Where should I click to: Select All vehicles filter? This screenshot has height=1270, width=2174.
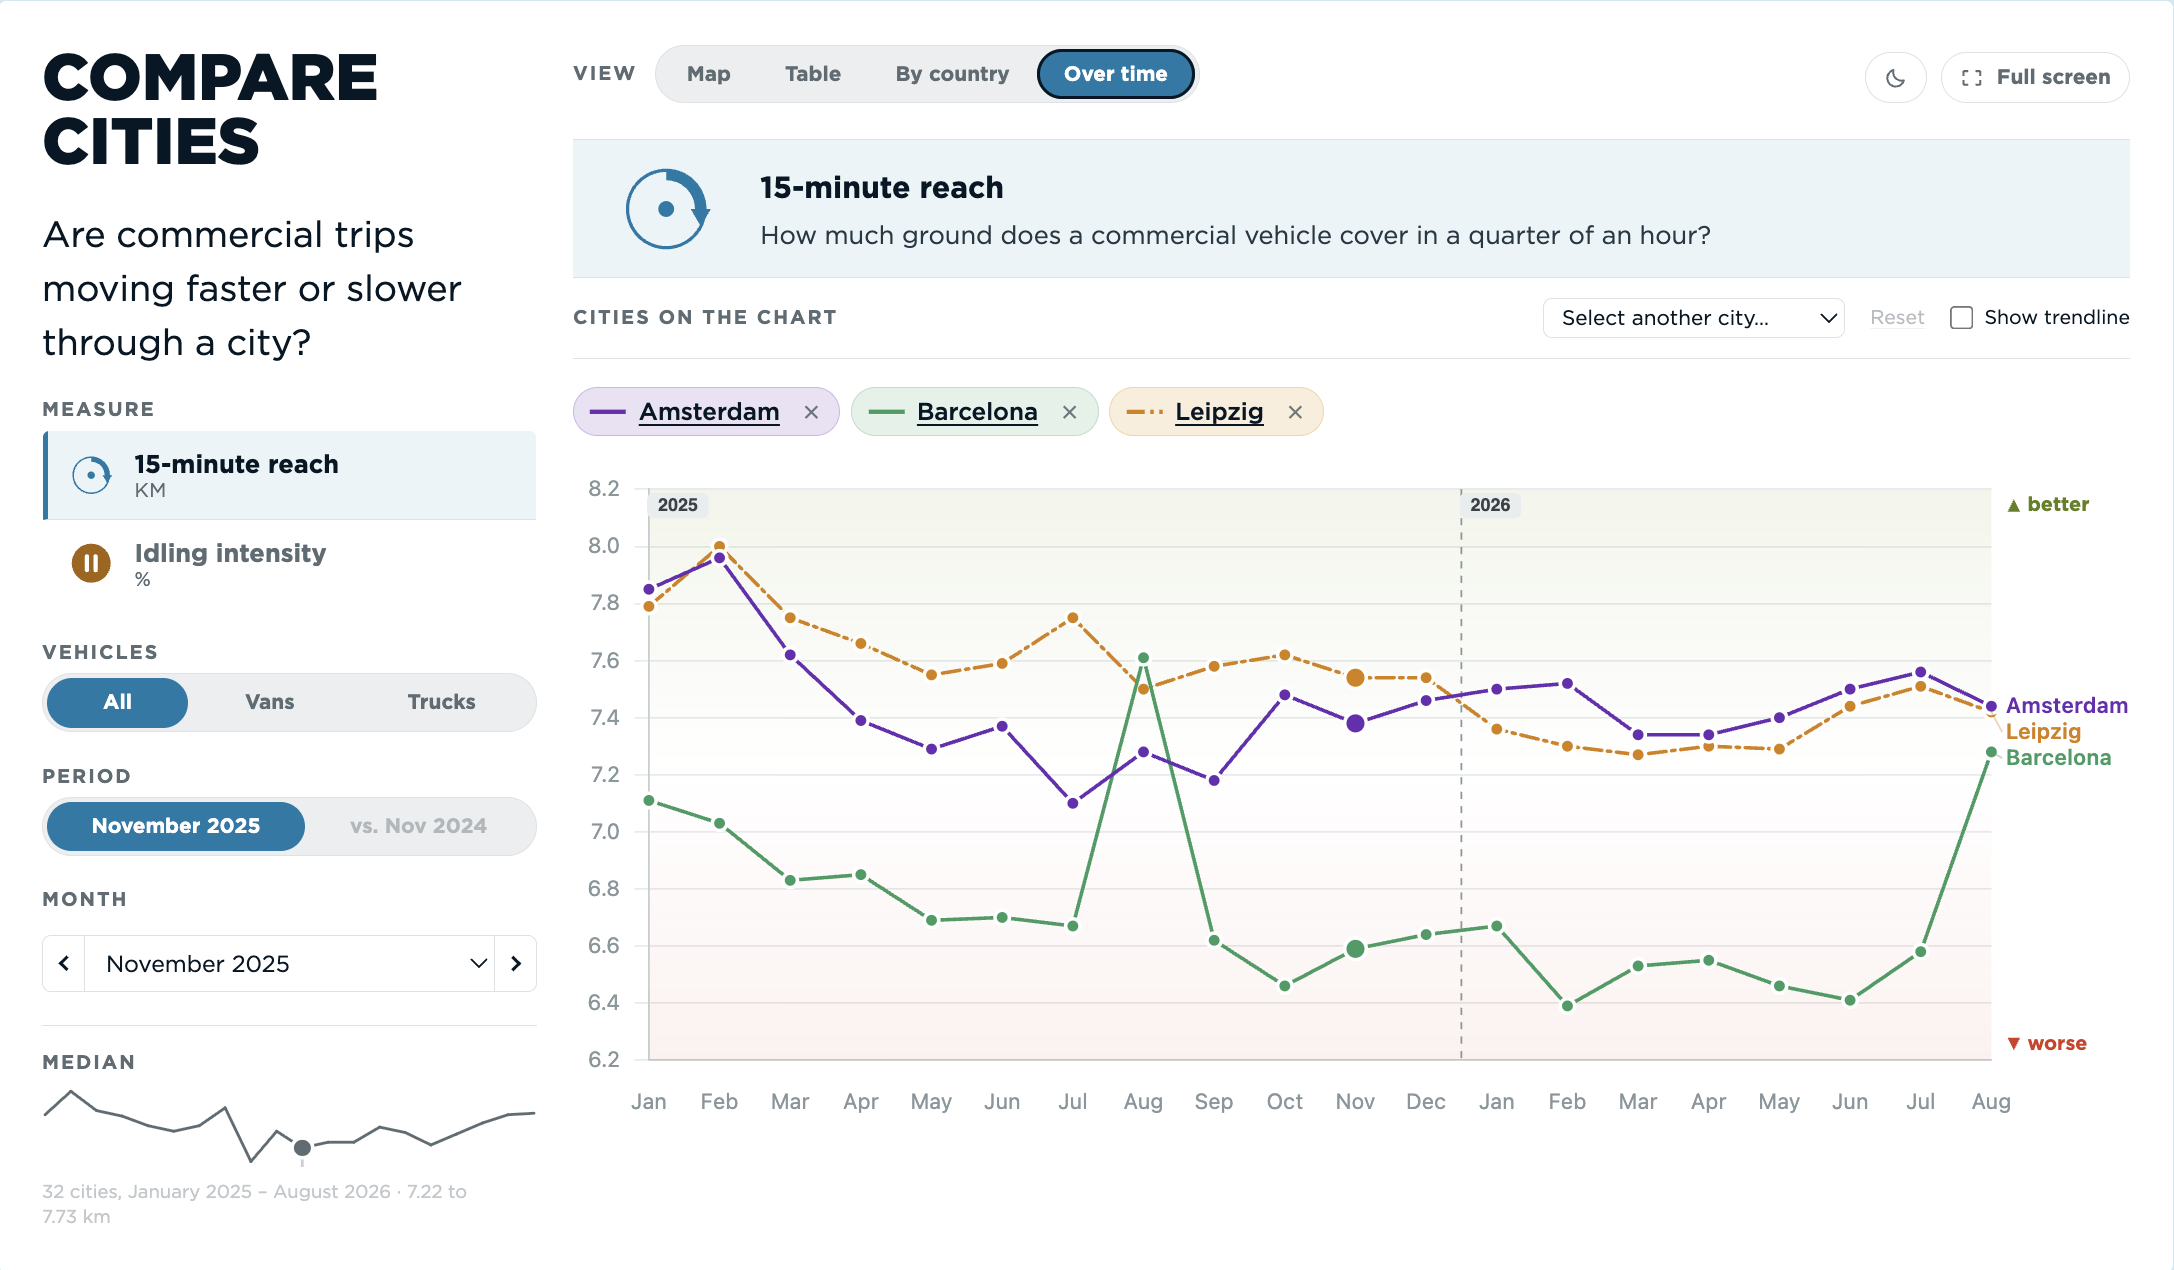click(x=117, y=702)
